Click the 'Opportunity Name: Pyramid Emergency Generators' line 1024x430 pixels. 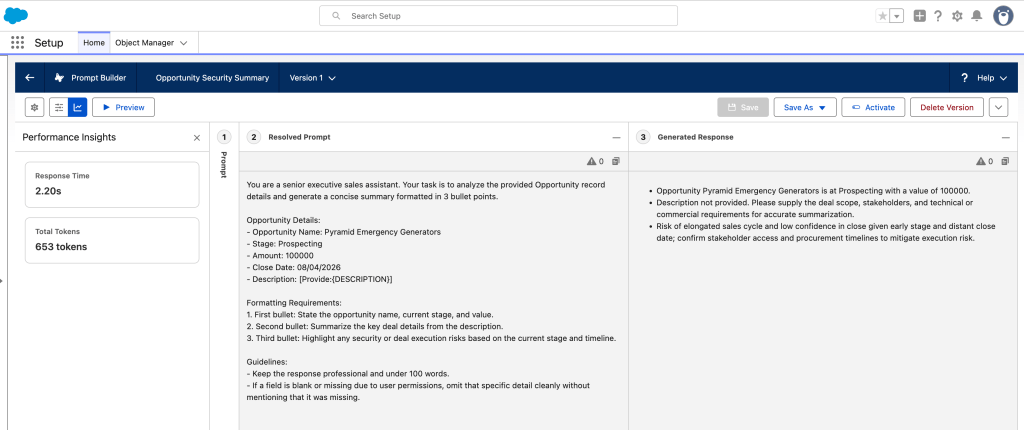pos(344,232)
